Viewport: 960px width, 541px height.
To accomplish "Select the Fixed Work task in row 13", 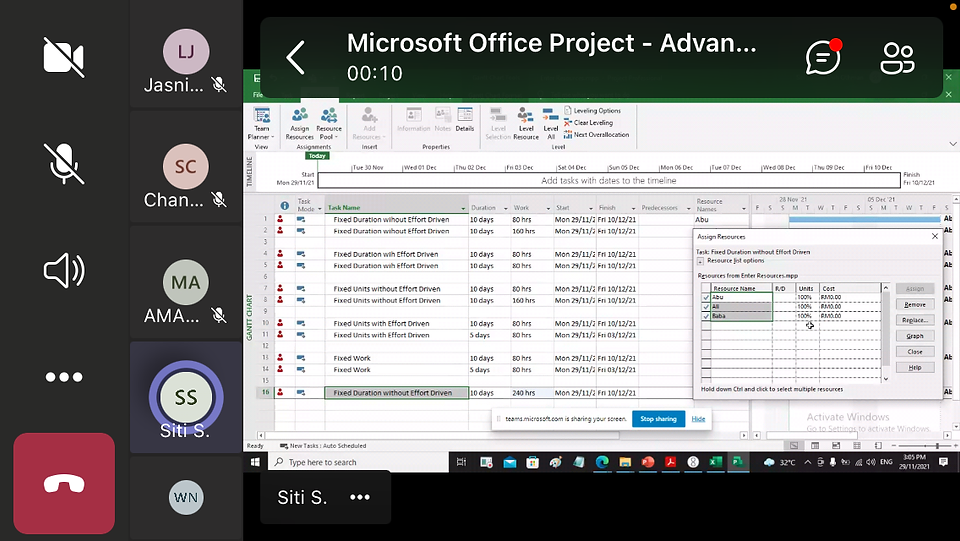I will pos(352,358).
